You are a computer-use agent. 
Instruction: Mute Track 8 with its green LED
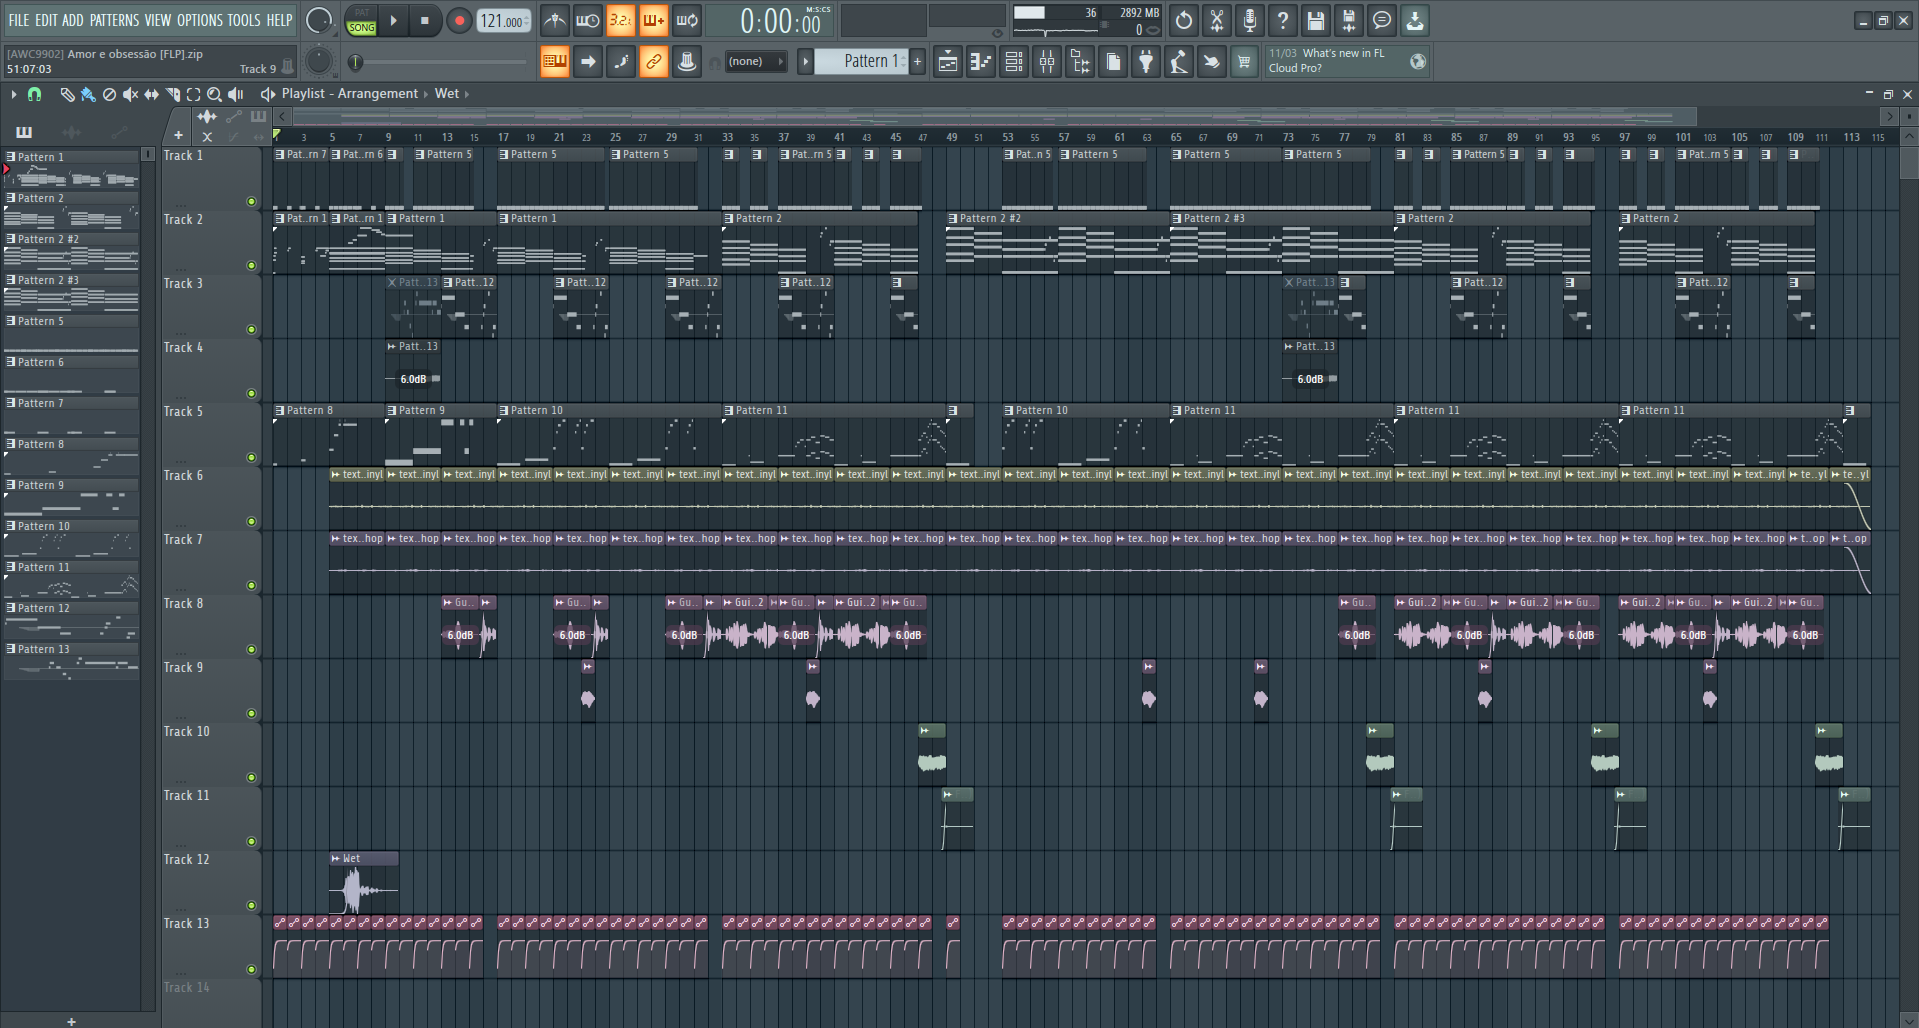pyautogui.click(x=251, y=650)
